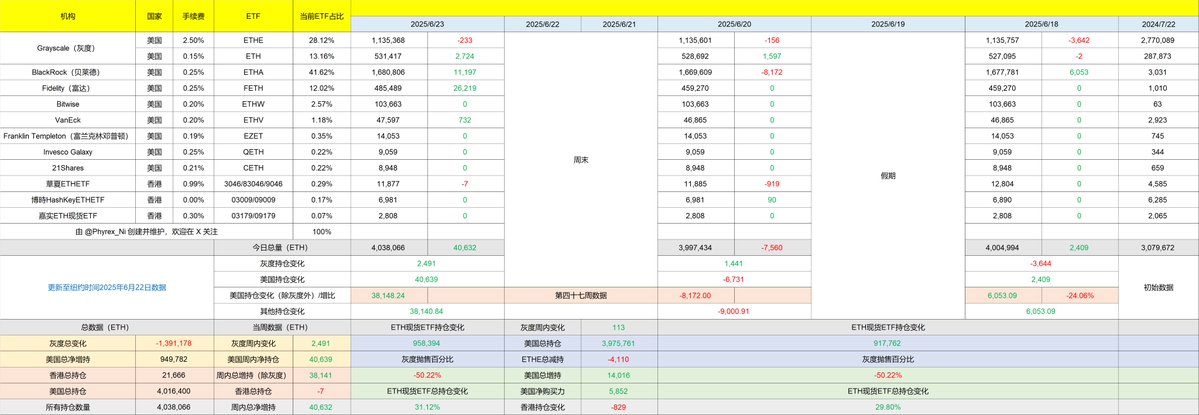The width and height of the screenshot is (1199, 415).
Task: Click the 更新至纽约时间2025年6月22日数据 note
Action: (x=106, y=287)
